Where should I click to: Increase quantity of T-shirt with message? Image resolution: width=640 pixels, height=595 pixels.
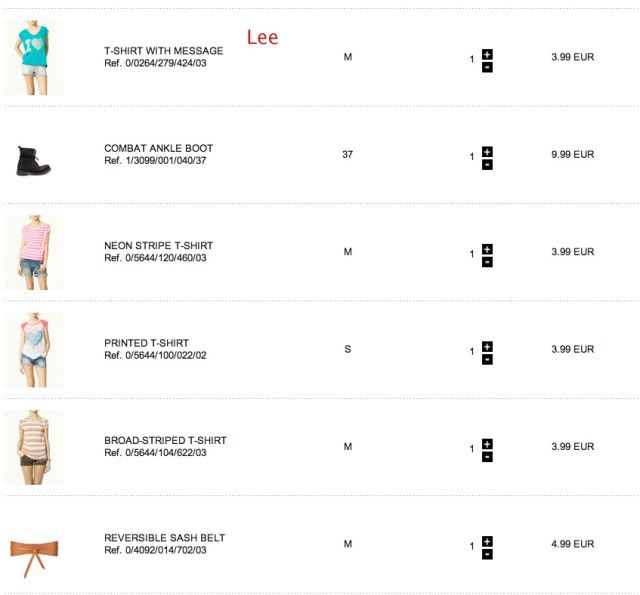(487, 54)
